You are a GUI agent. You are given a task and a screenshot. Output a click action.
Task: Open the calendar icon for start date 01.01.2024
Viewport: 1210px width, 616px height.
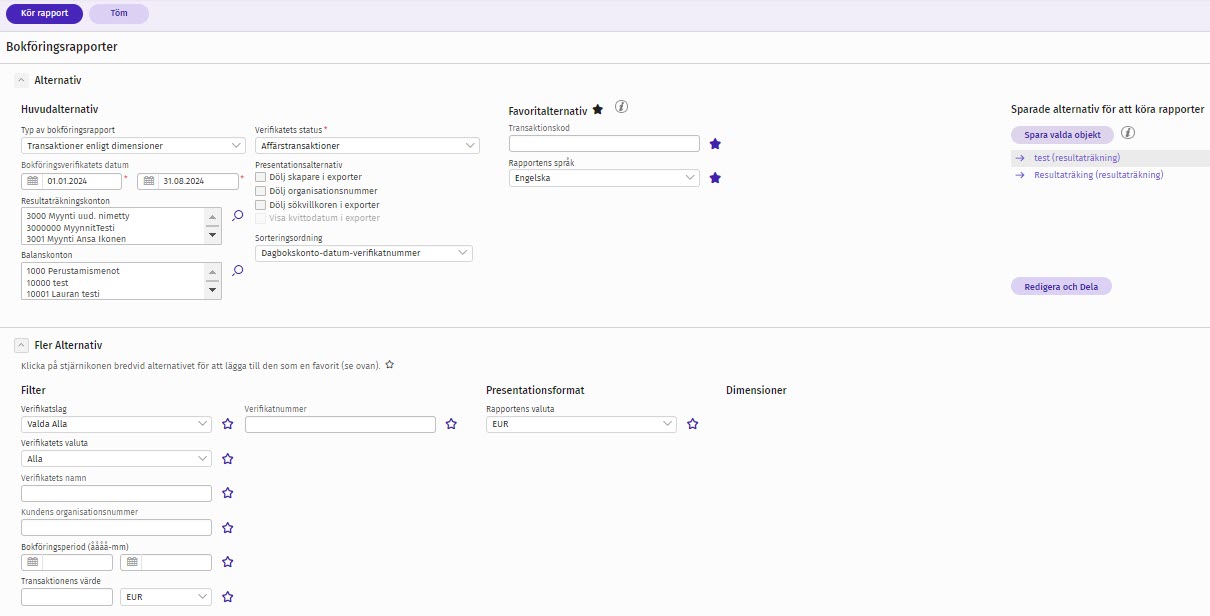[x=32, y=181]
